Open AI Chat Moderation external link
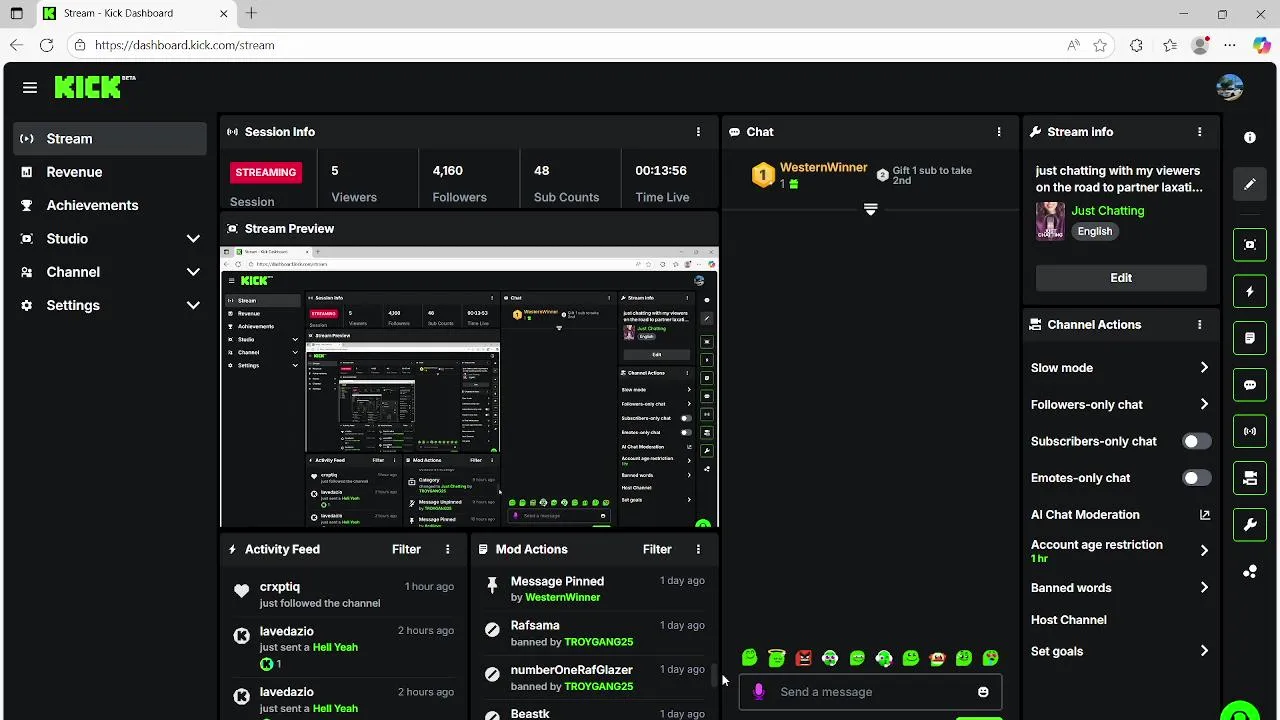This screenshot has width=1280, height=720. [x=1204, y=515]
